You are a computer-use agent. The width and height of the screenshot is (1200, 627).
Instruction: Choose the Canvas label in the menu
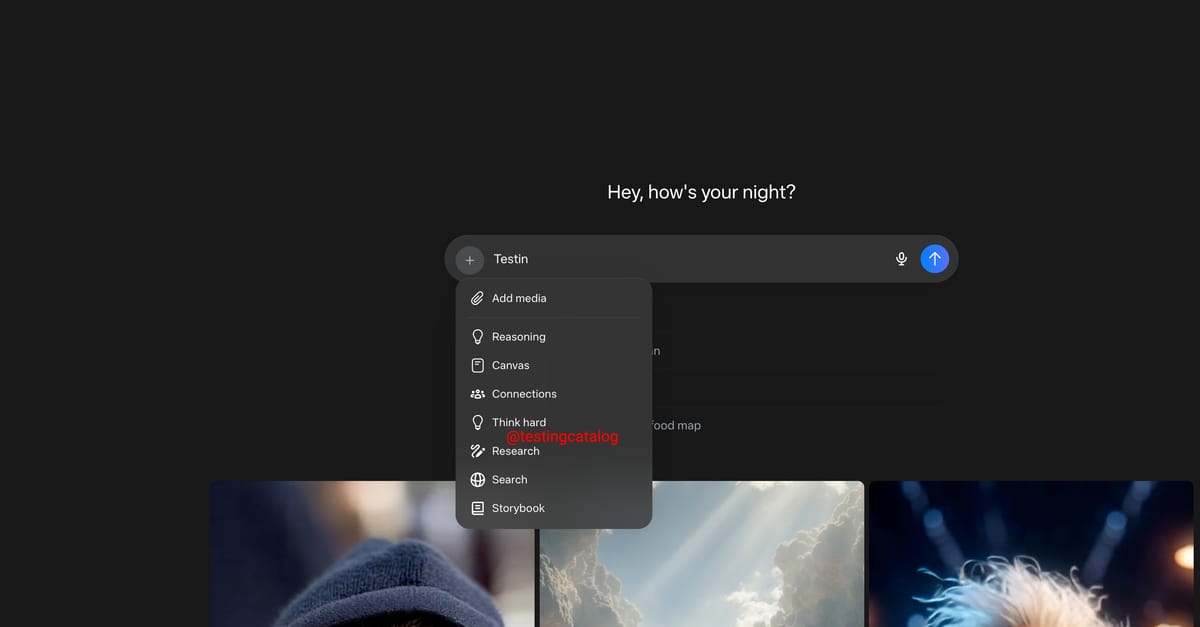pos(510,366)
